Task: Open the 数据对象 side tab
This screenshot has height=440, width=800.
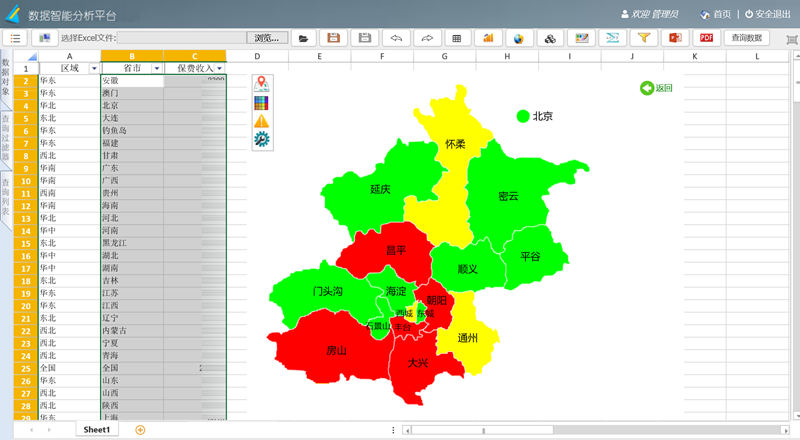Action: pos(6,77)
